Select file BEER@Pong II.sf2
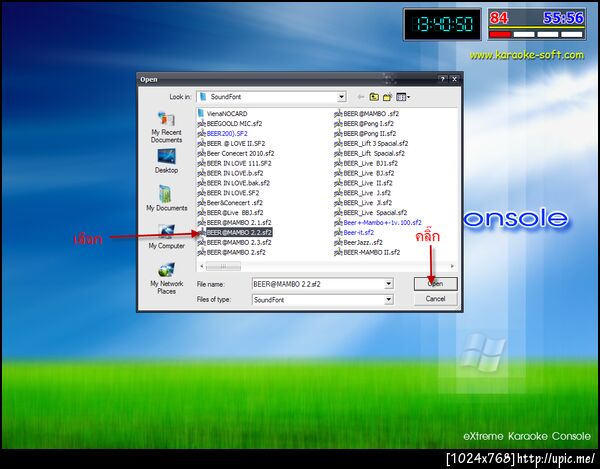This screenshot has width=600, height=469. pyautogui.click(x=365, y=134)
